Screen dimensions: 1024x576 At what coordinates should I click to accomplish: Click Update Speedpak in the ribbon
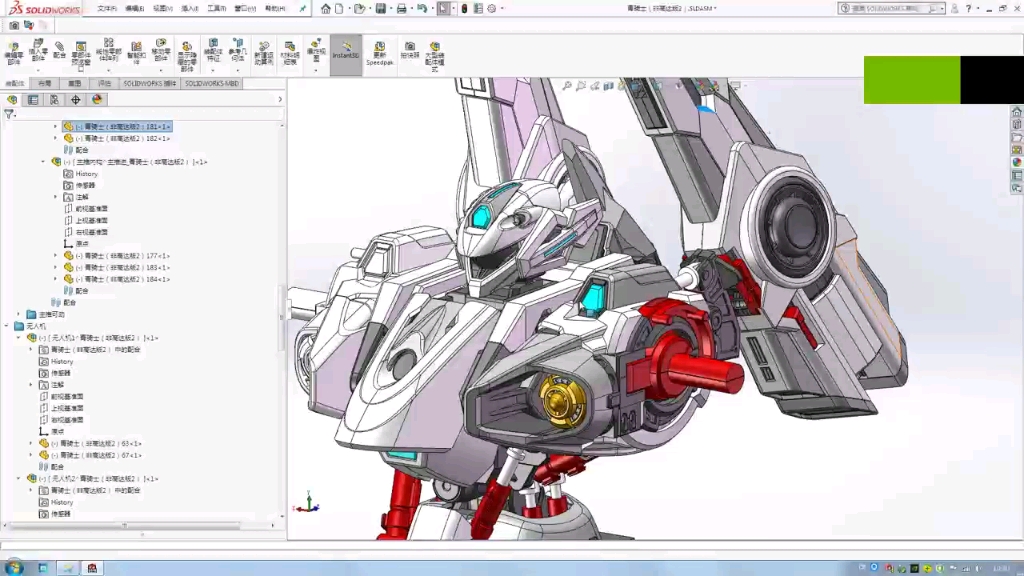[379, 54]
